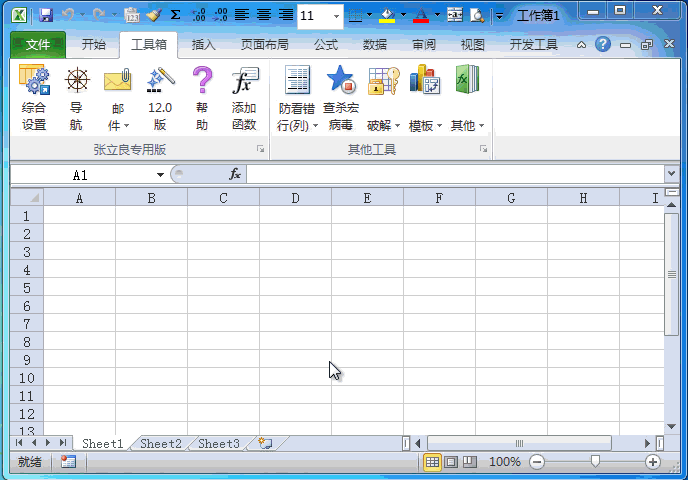Image resolution: width=688 pixels, height=480 pixels.
Task: Click the zoom slider handle
Action: pyautogui.click(x=595, y=462)
